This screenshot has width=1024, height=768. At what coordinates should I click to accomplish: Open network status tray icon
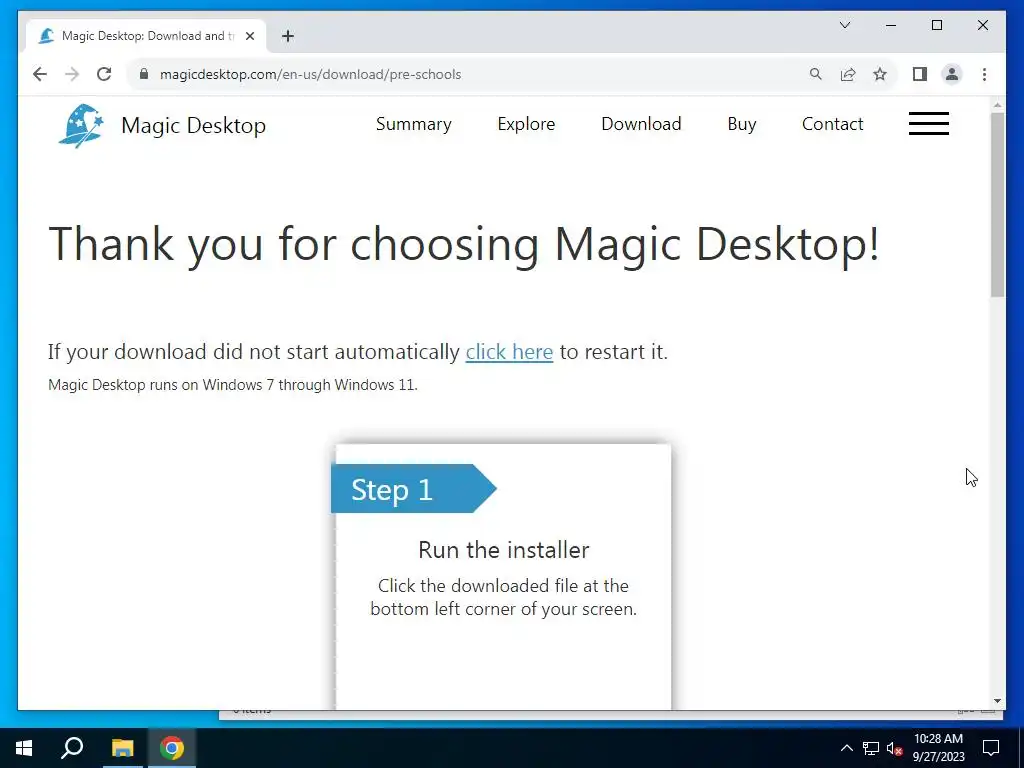[871, 748]
